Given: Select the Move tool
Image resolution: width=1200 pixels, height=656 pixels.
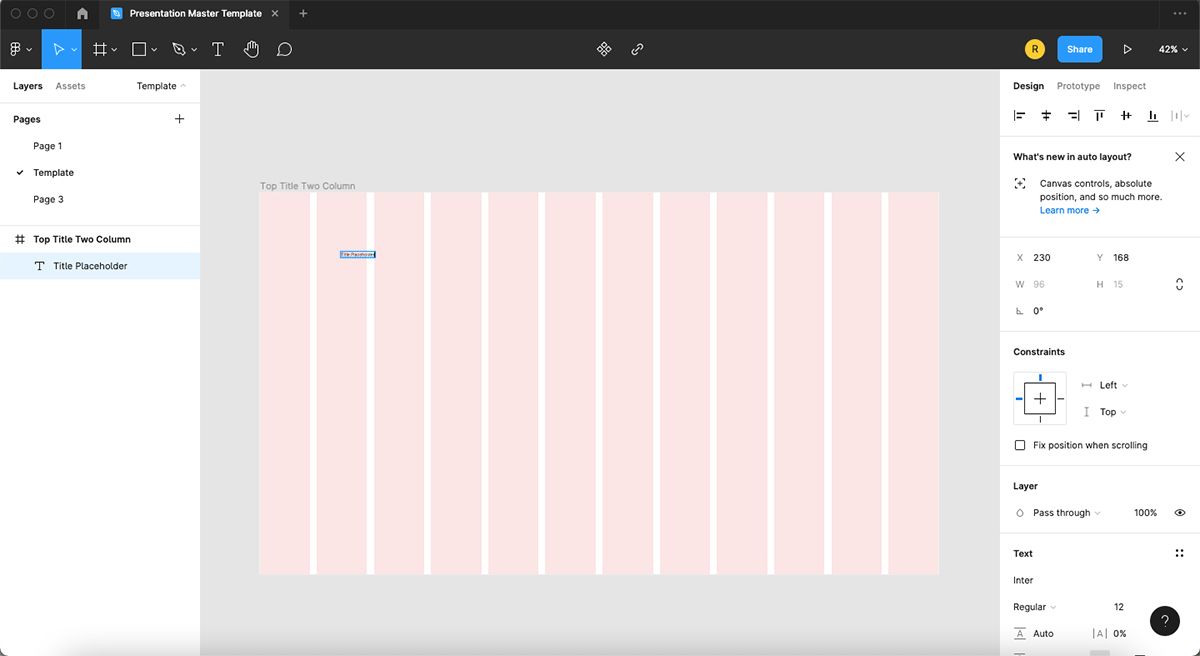Looking at the screenshot, I should pos(60,48).
